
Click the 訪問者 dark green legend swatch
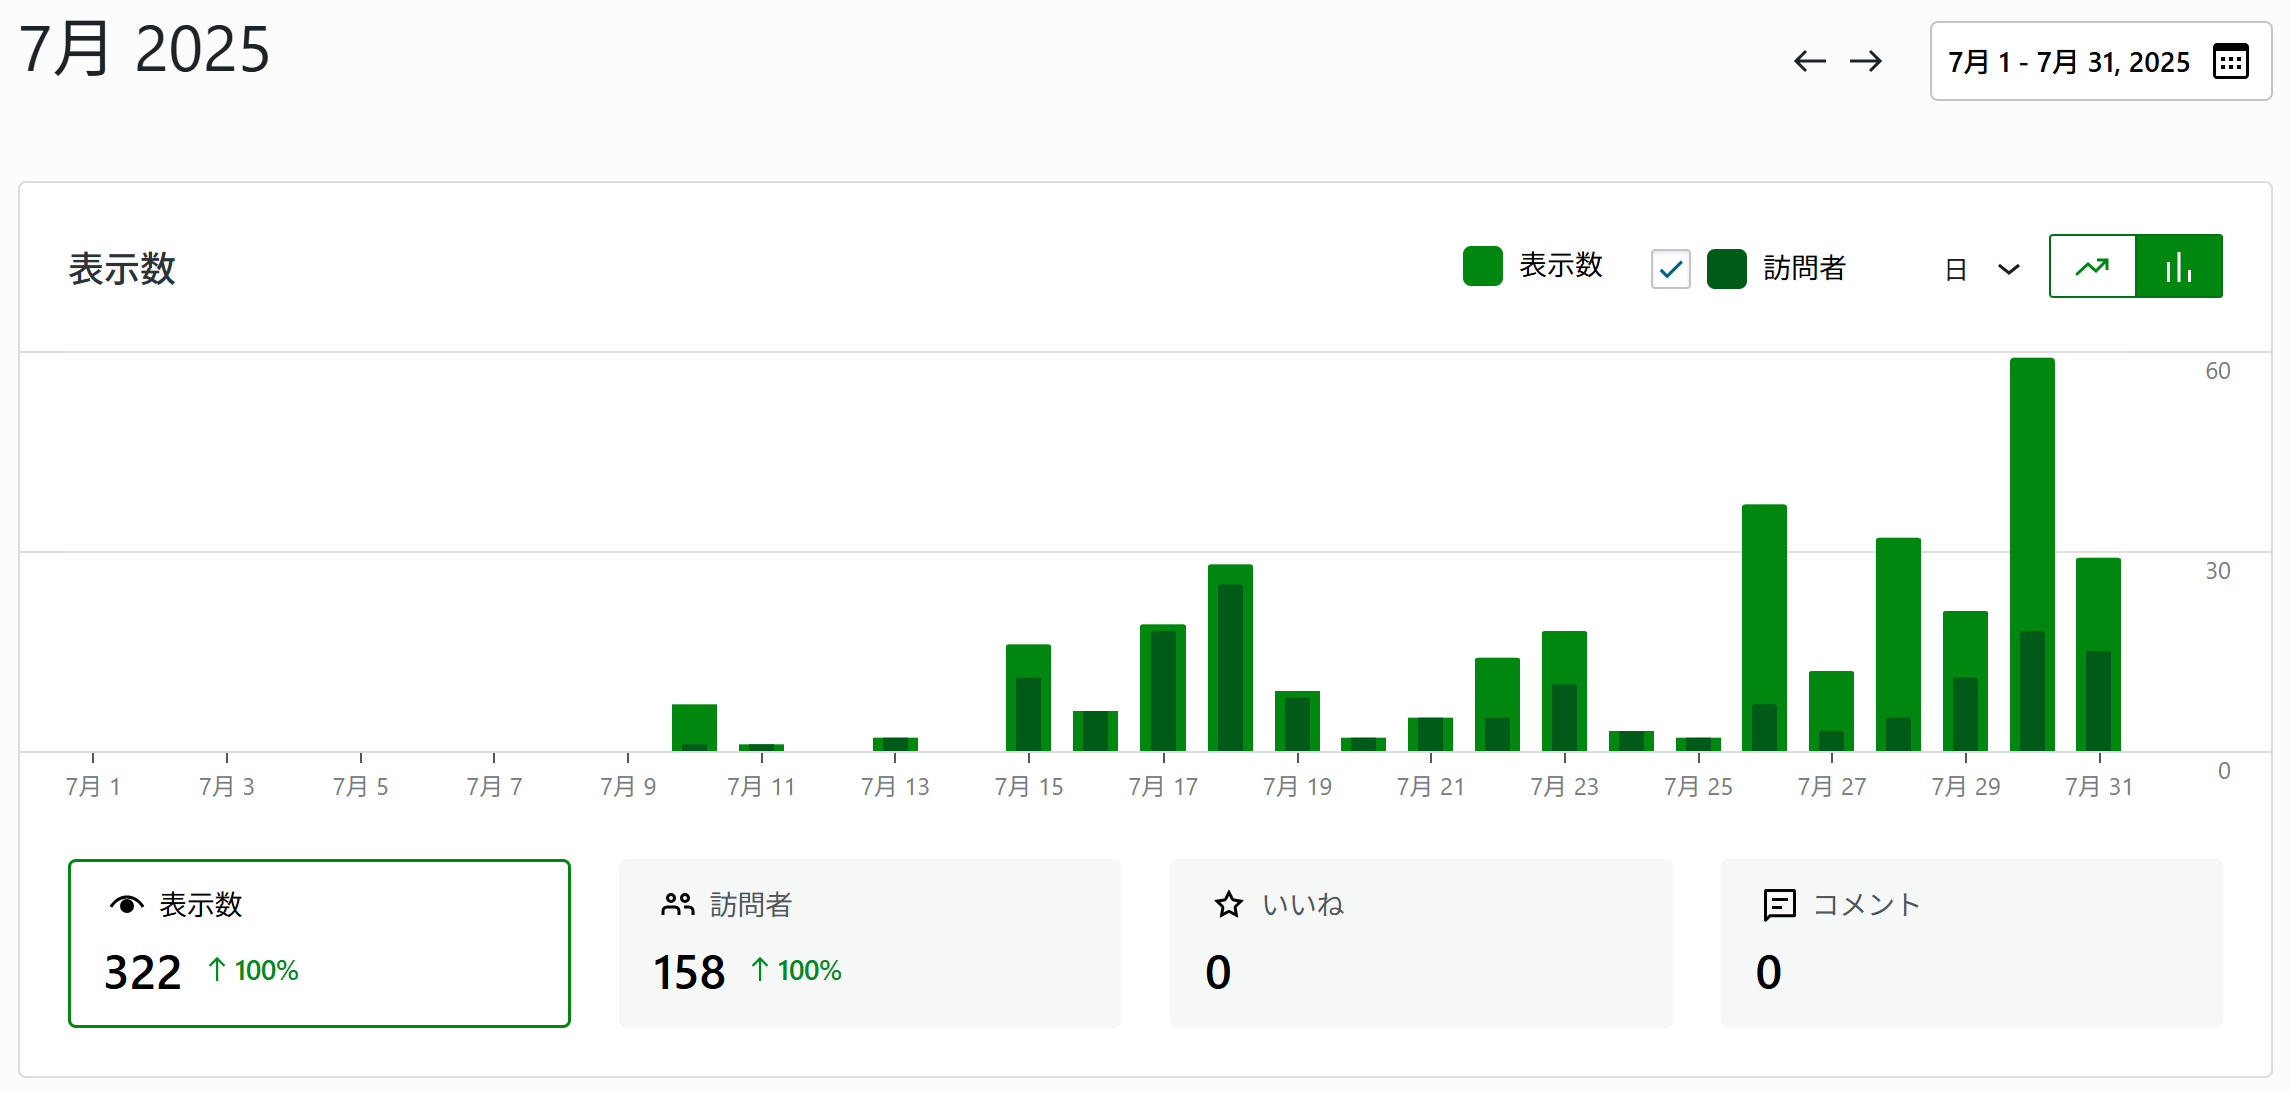[1726, 268]
